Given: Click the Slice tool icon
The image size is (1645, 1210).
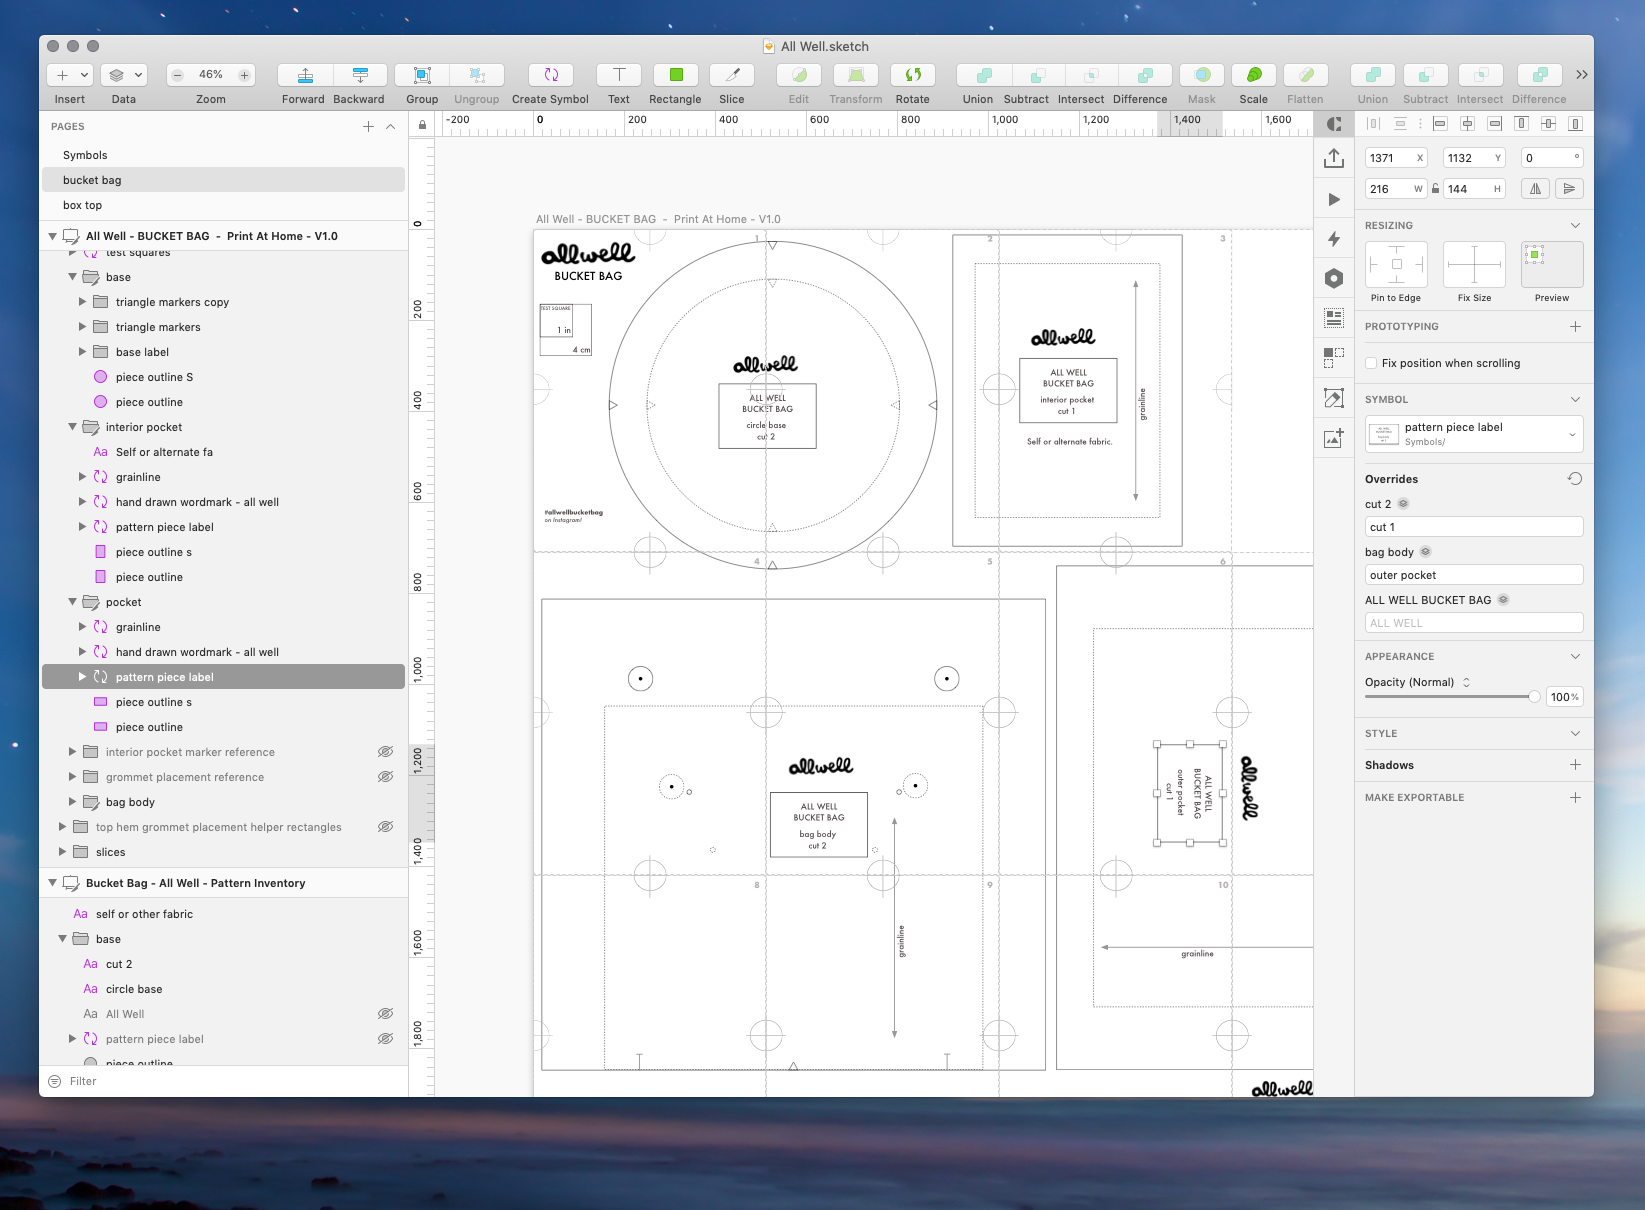Looking at the screenshot, I should point(732,75).
